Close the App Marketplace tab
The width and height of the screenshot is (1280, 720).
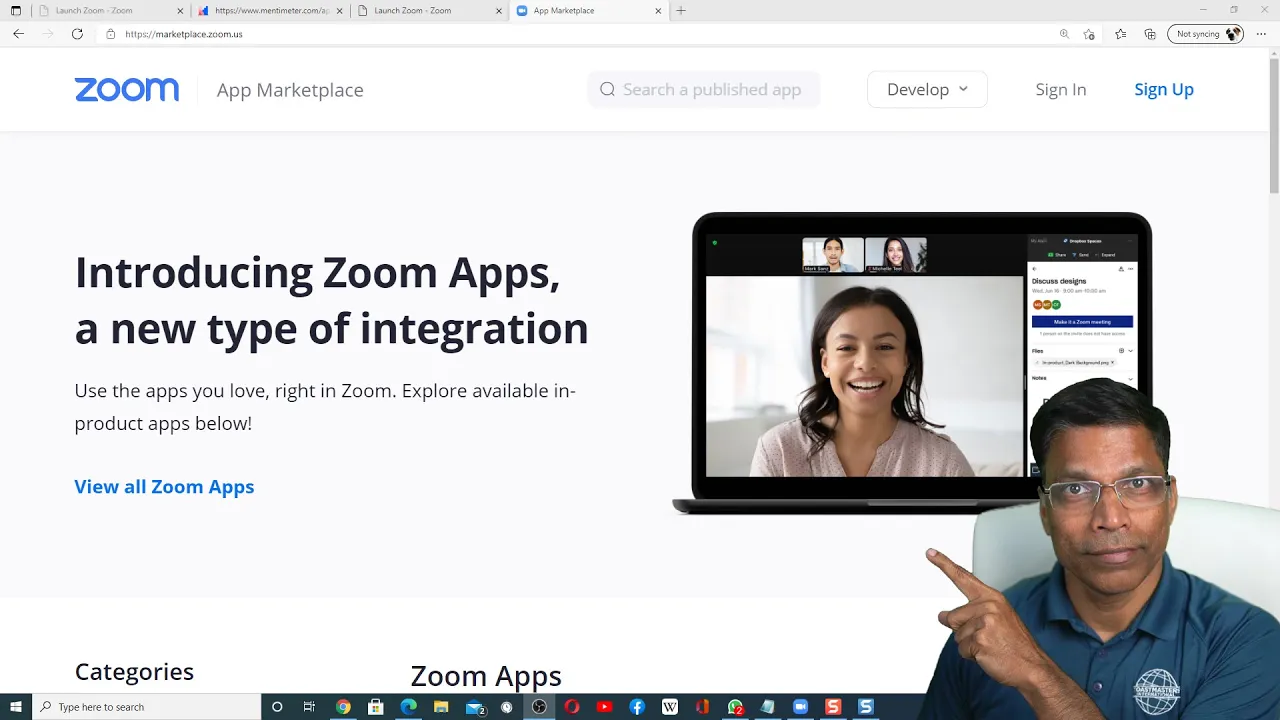click(658, 10)
